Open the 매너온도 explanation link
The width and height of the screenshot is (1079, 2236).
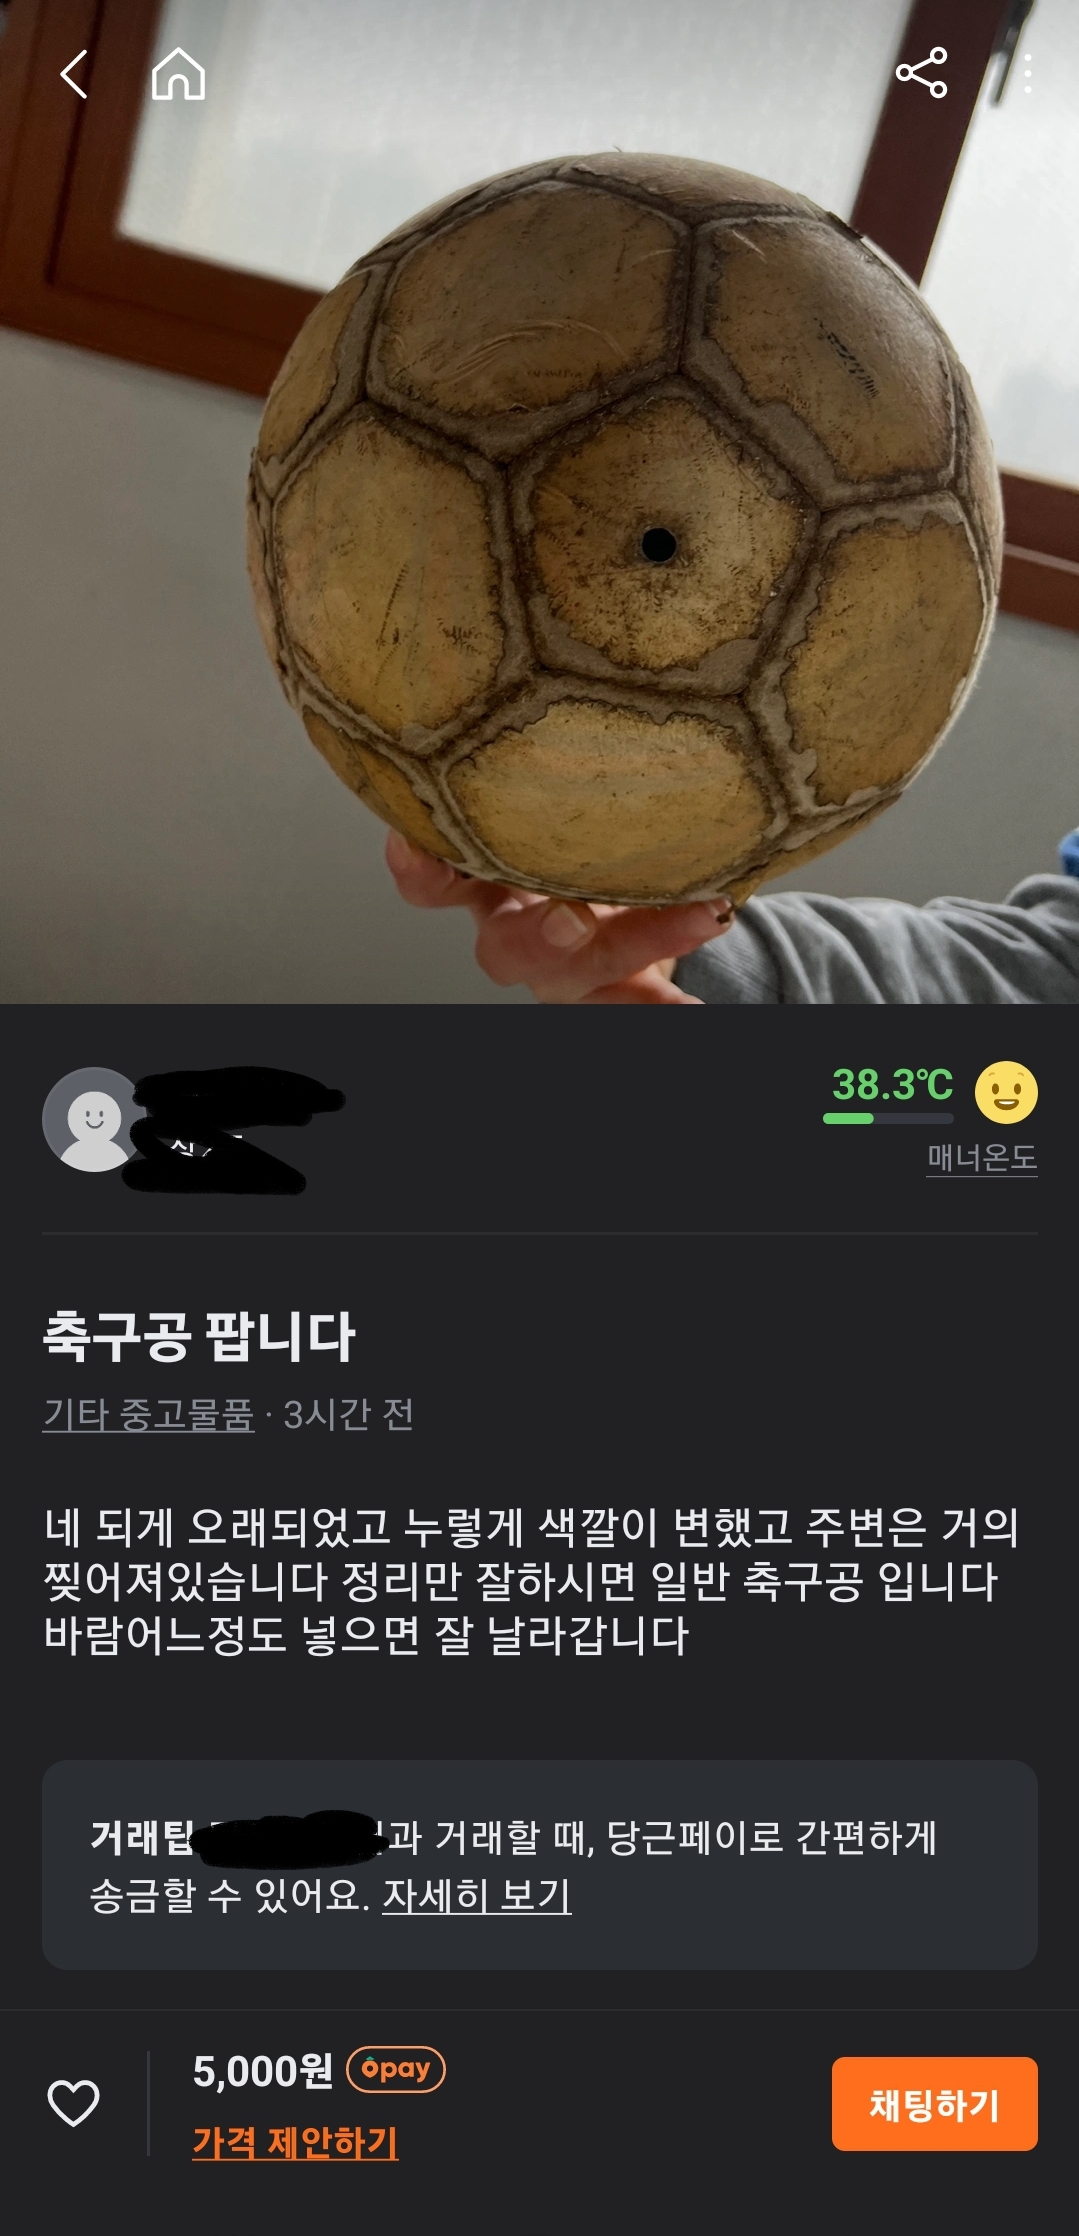[981, 1157]
